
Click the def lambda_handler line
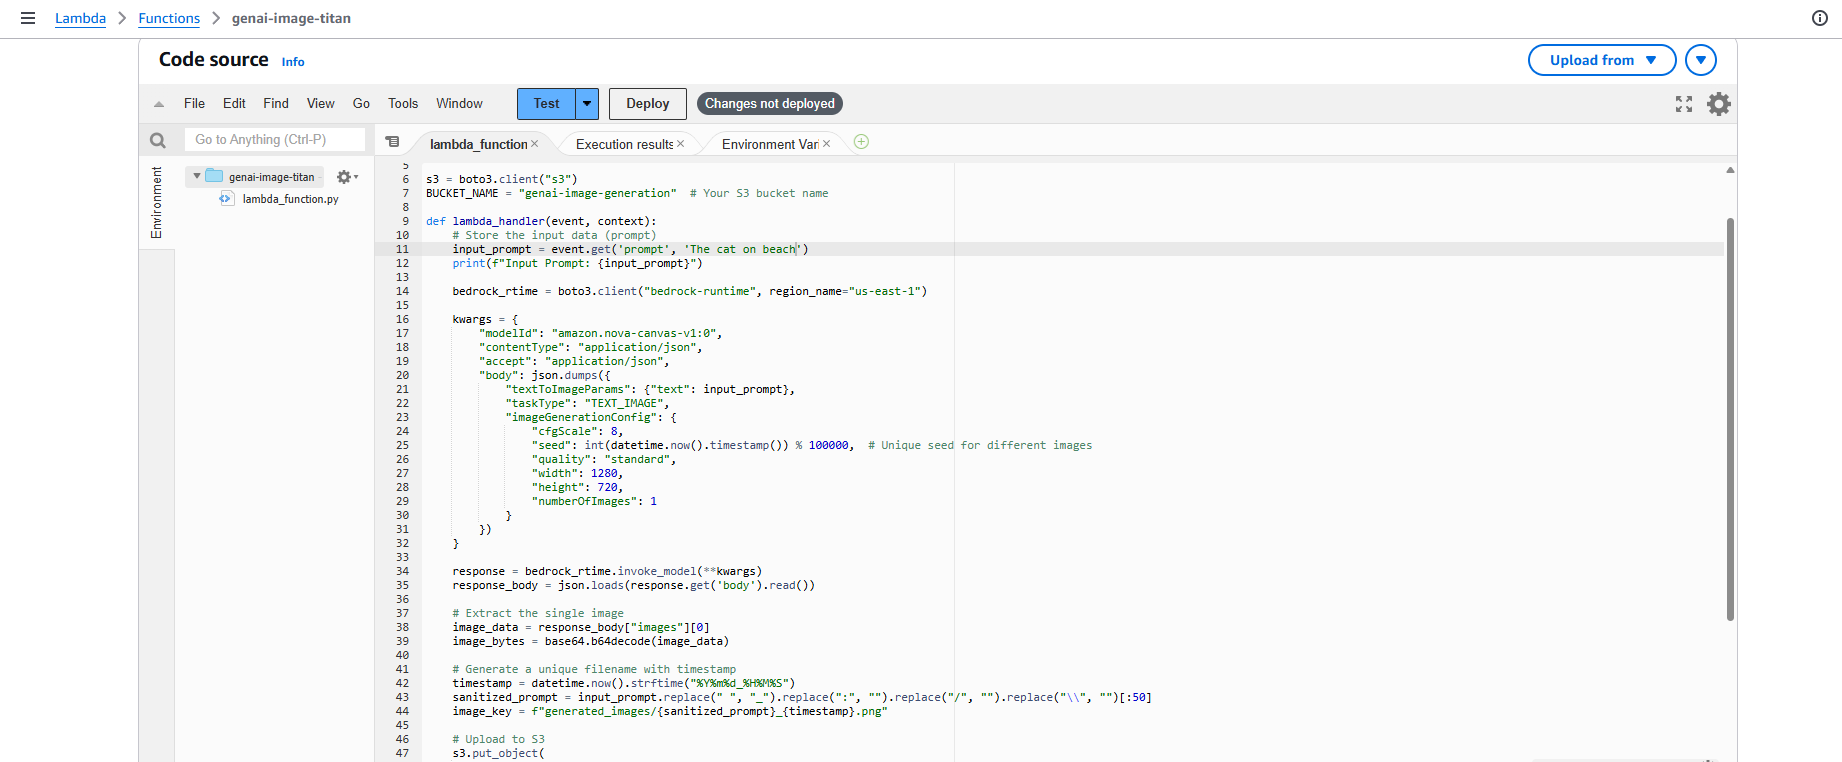tap(541, 221)
